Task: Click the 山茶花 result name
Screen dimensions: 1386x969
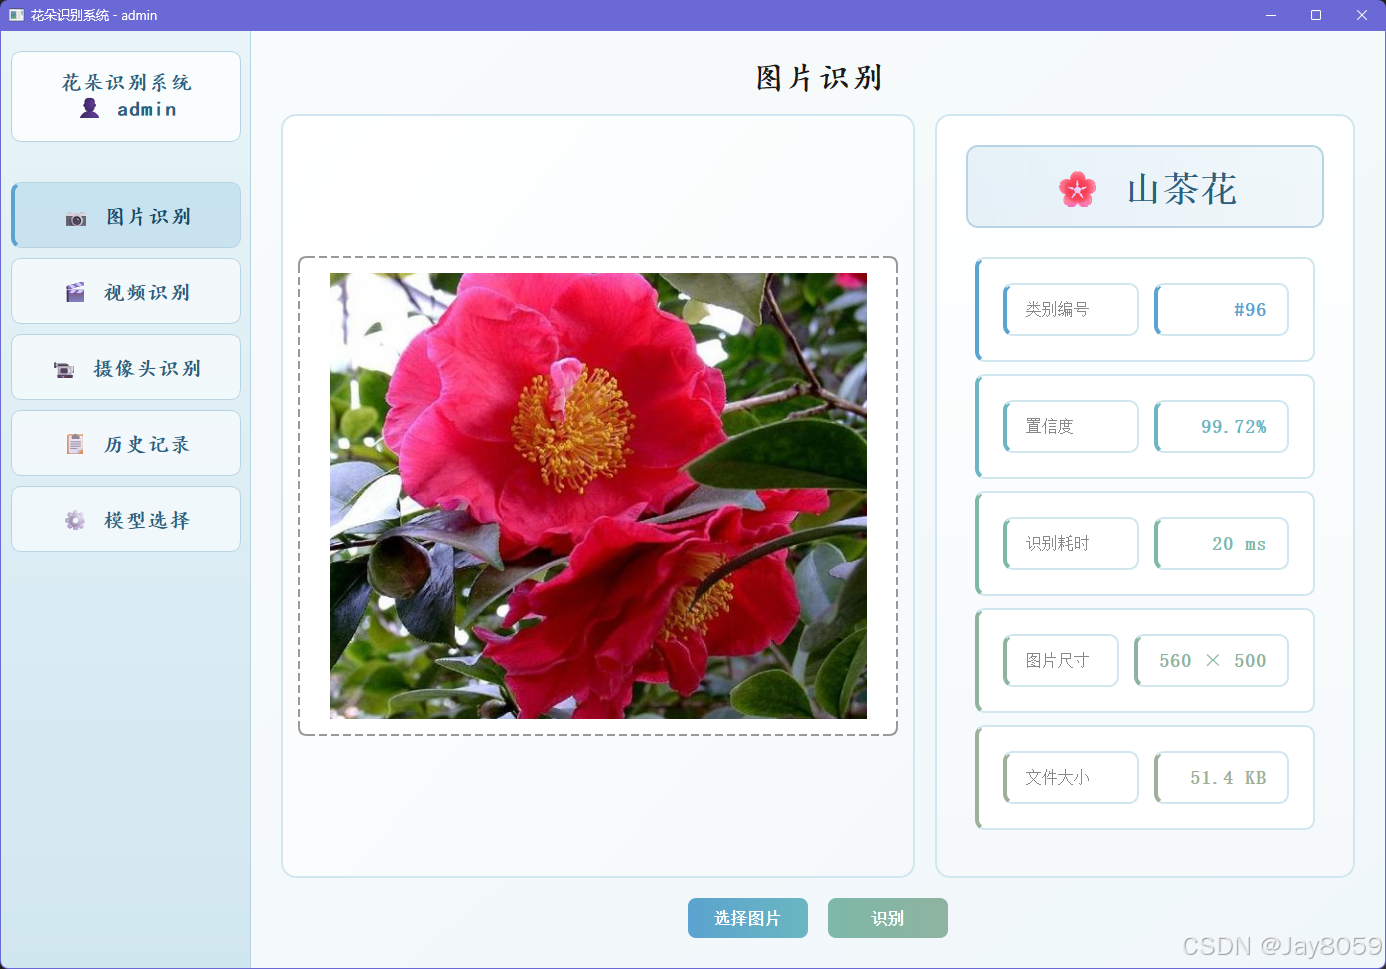Action: 1182,189
